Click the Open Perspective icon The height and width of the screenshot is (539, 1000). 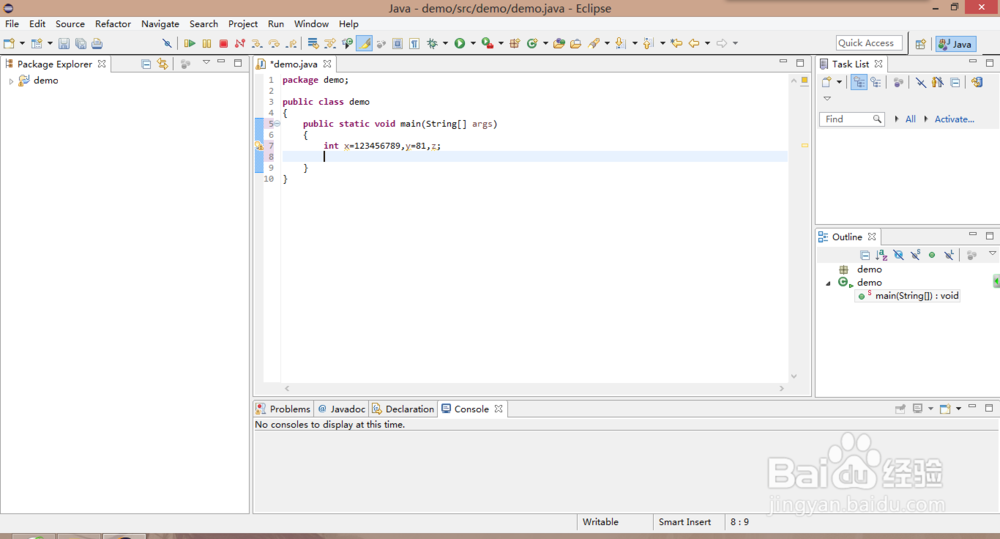click(x=920, y=44)
